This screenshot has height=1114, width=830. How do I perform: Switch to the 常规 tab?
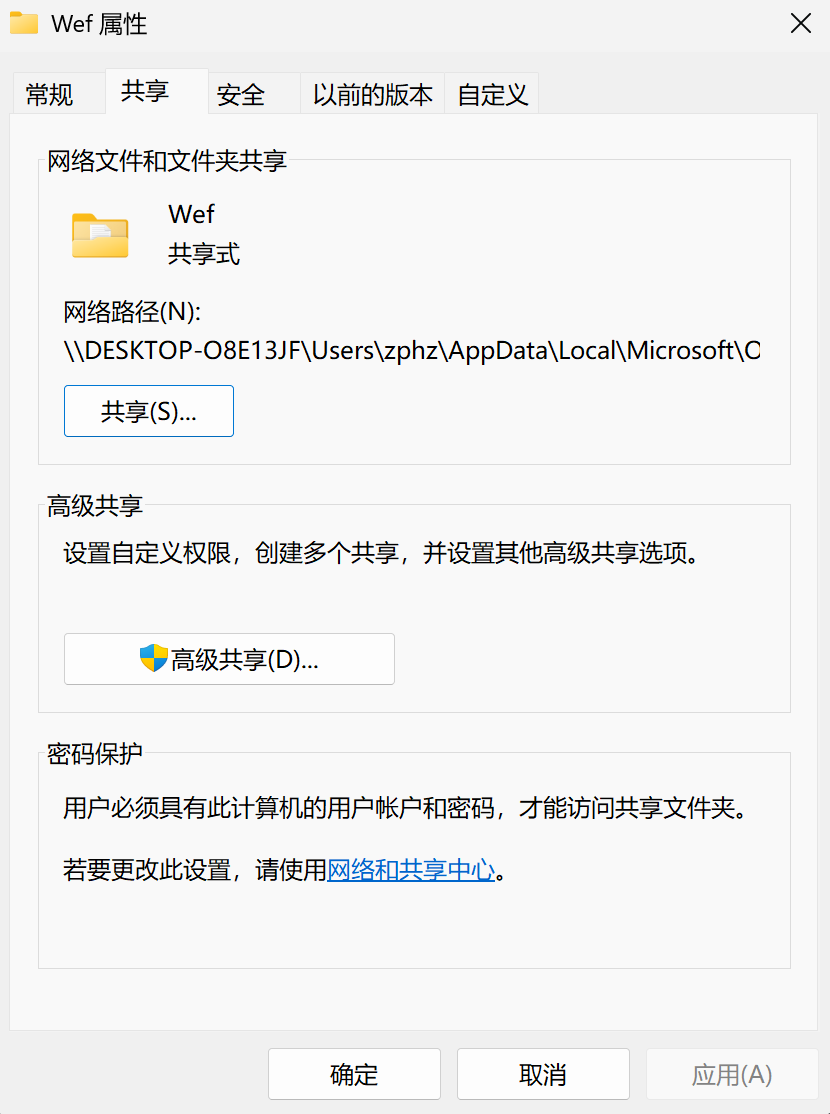tap(50, 95)
